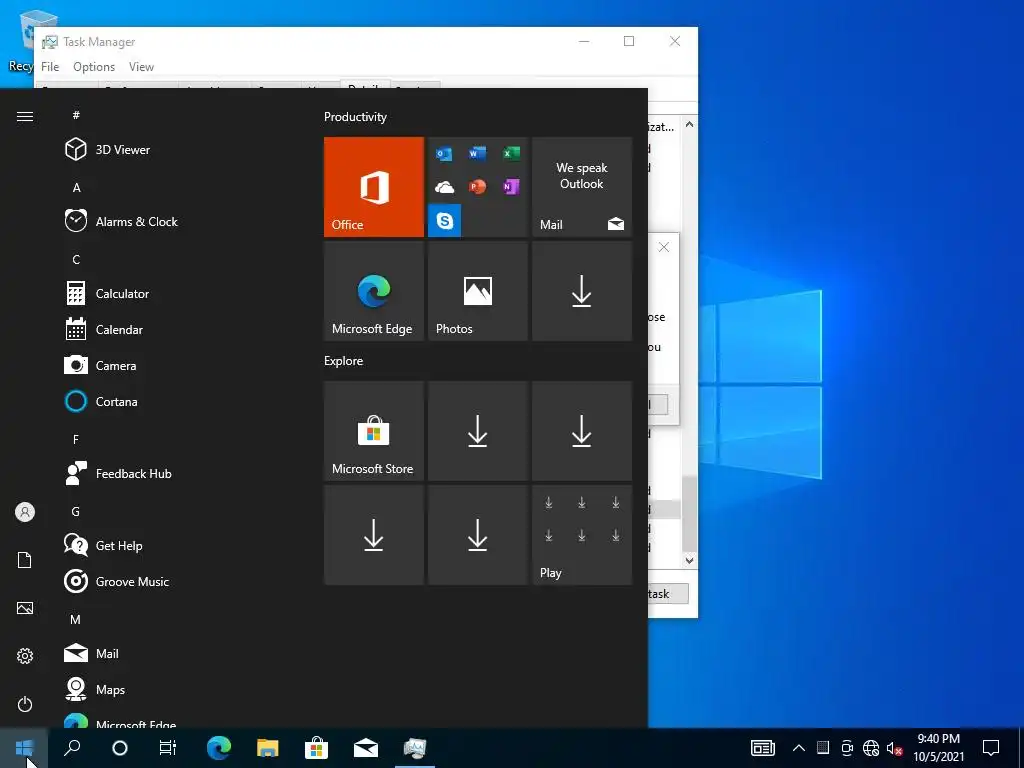Click the Explore group heading
The height and width of the screenshot is (768, 1024).
pos(344,360)
